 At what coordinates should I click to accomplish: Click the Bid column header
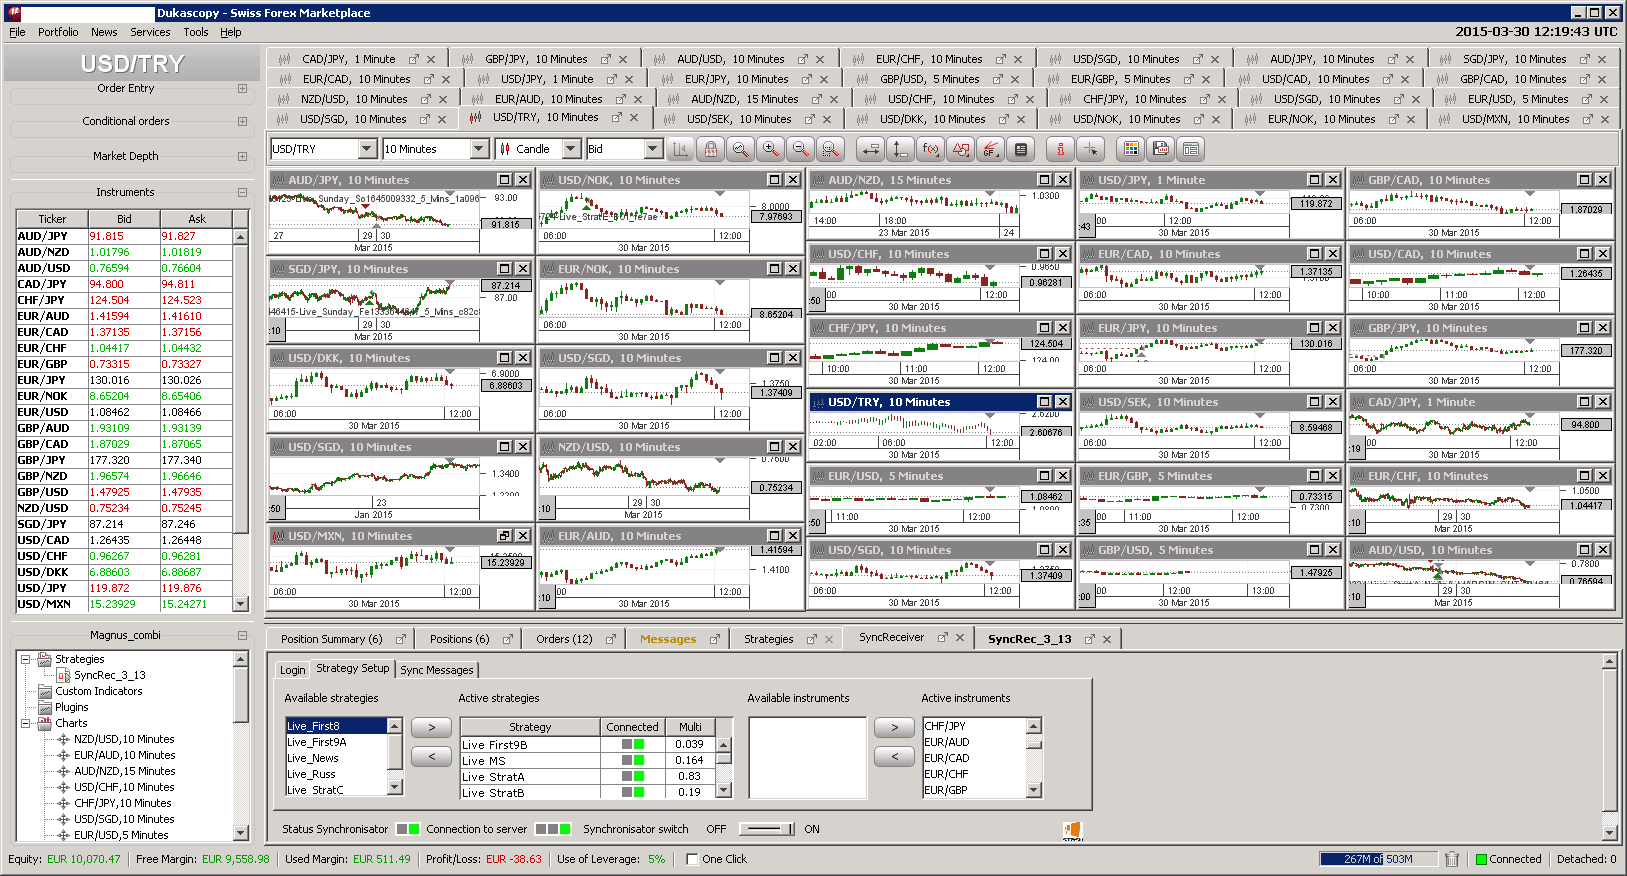[124, 219]
